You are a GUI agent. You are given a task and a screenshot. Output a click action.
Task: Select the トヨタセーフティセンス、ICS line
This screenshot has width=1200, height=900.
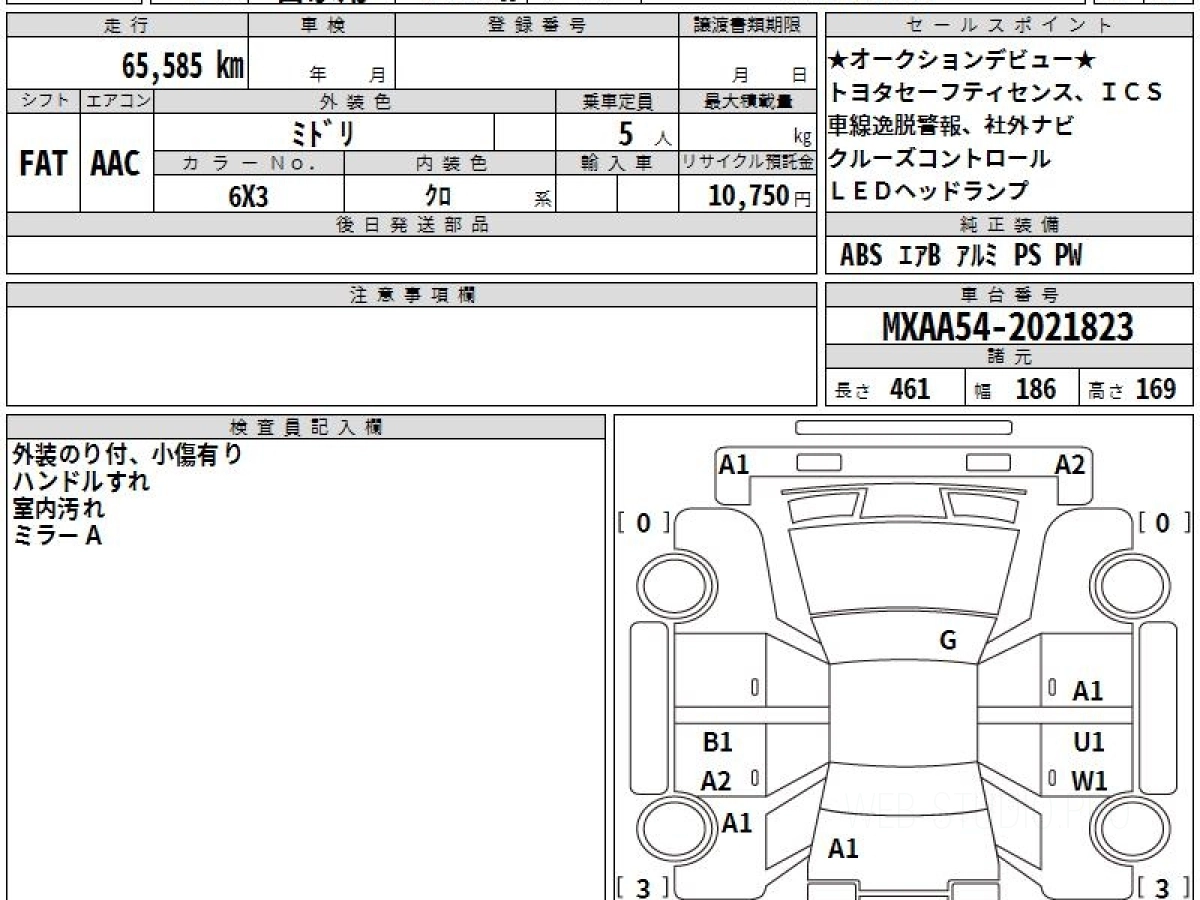pyautogui.click(x=997, y=93)
